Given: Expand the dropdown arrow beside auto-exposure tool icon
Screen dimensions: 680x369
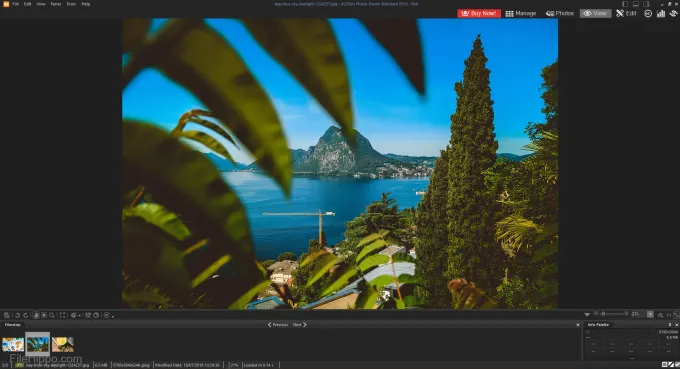Looking at the screenshot, I should click(x=79, y=316).
